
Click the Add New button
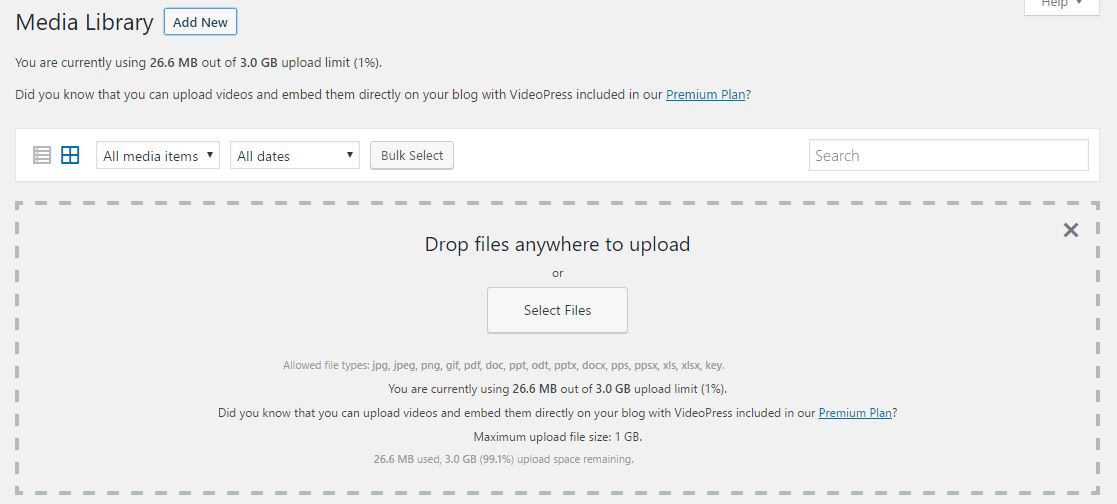(x=200, y=22)
